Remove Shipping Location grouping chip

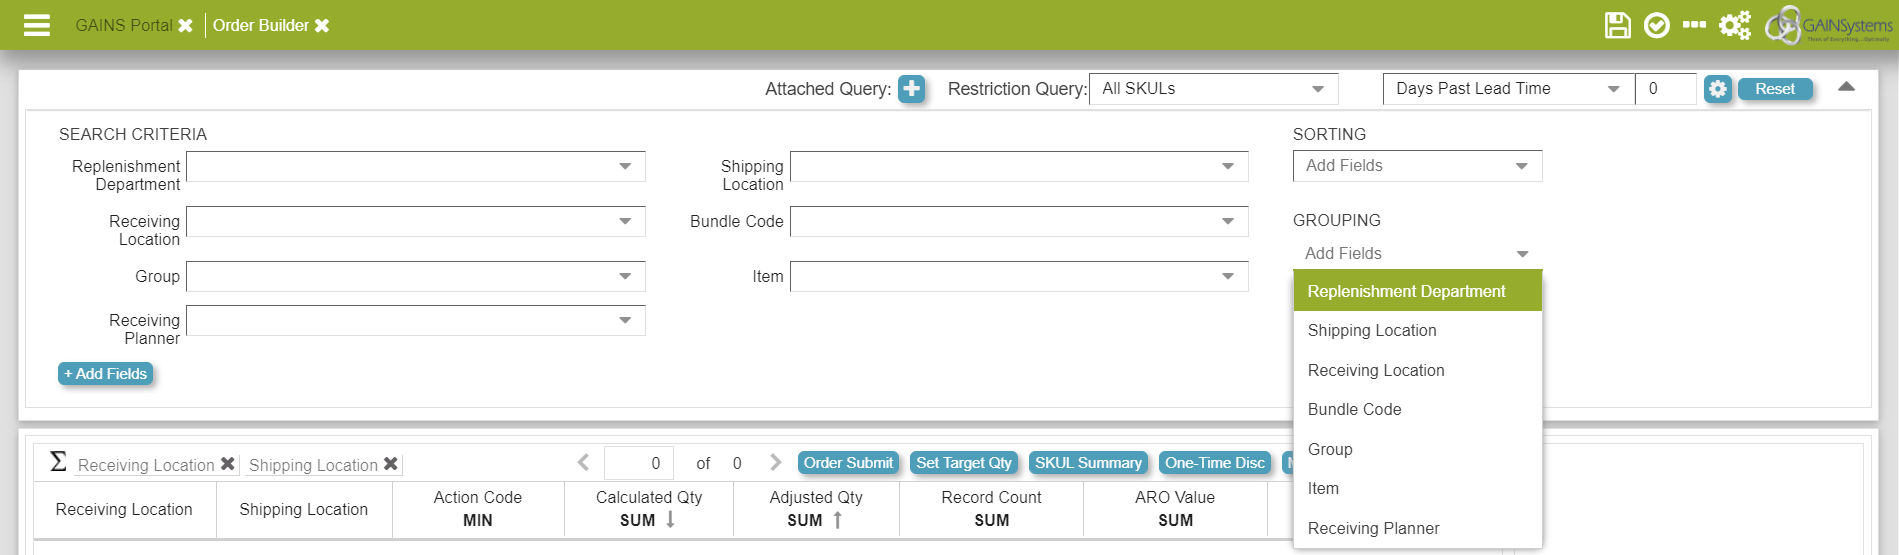pos(391,464)
